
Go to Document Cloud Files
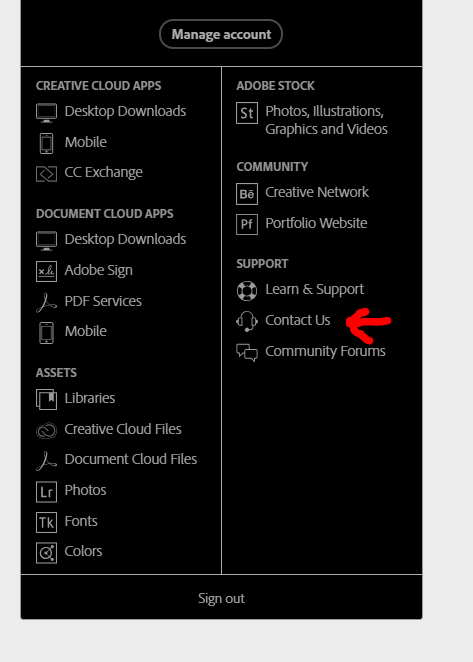[x=131, y=459]
